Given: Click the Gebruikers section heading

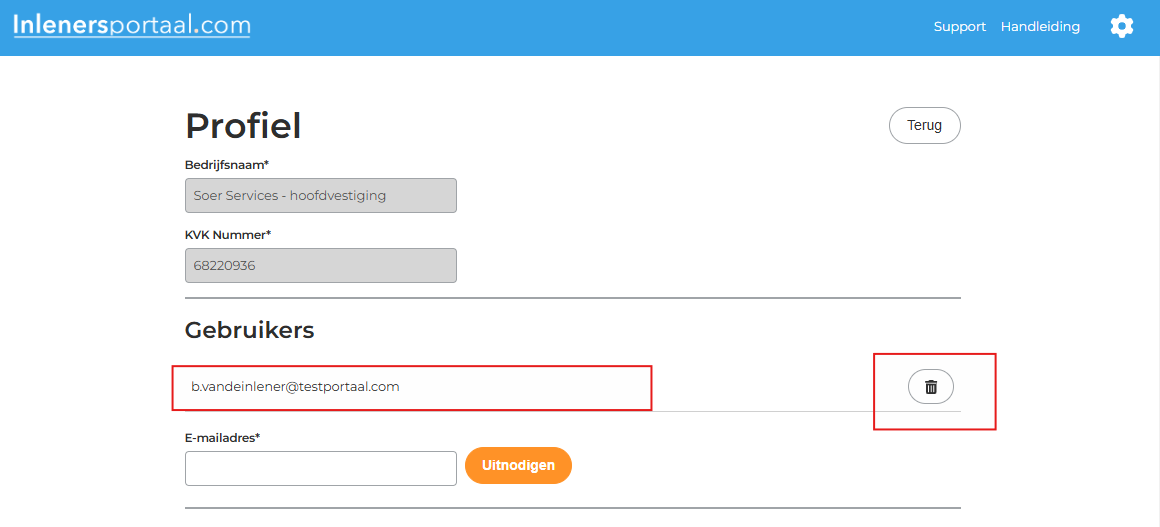Looking at the screenshot, I should (250, 330).
